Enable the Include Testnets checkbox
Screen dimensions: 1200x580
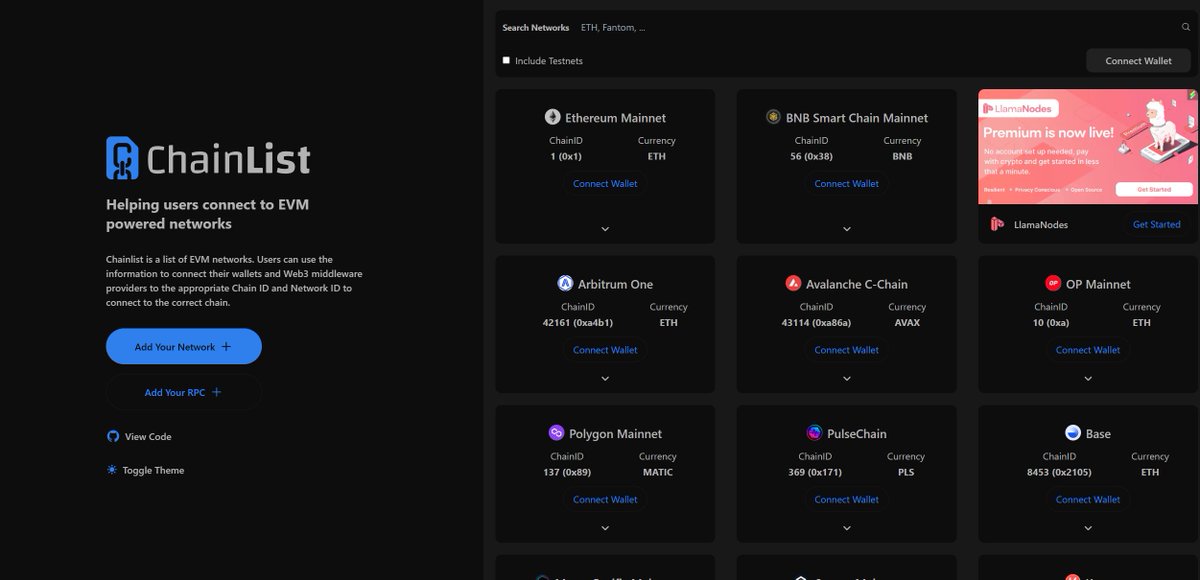pos(506,60)
